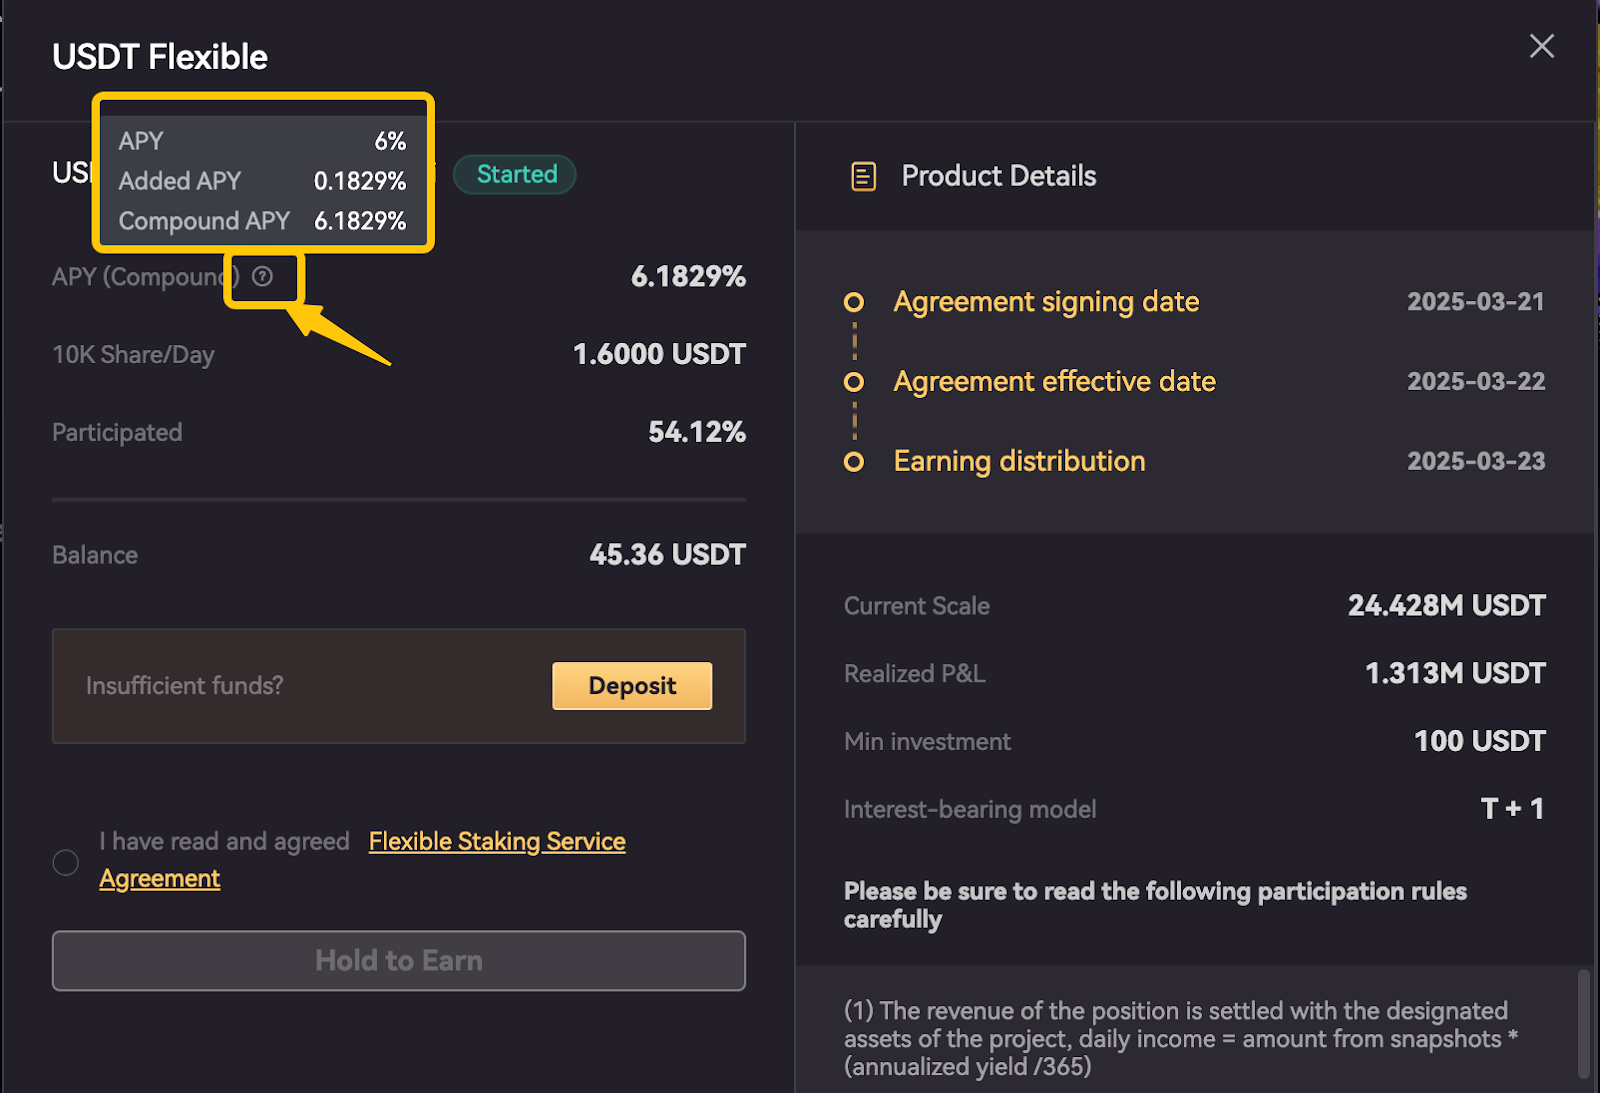Click the Min investment label
The height and width of the screenshot is (1093, 1600).
pyautogui.click(x=927, y=742)
